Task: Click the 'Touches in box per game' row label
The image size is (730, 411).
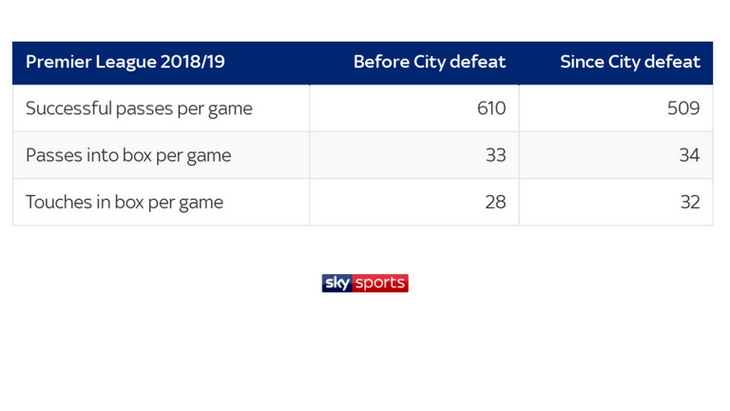Action: click(x=124, y=202)
